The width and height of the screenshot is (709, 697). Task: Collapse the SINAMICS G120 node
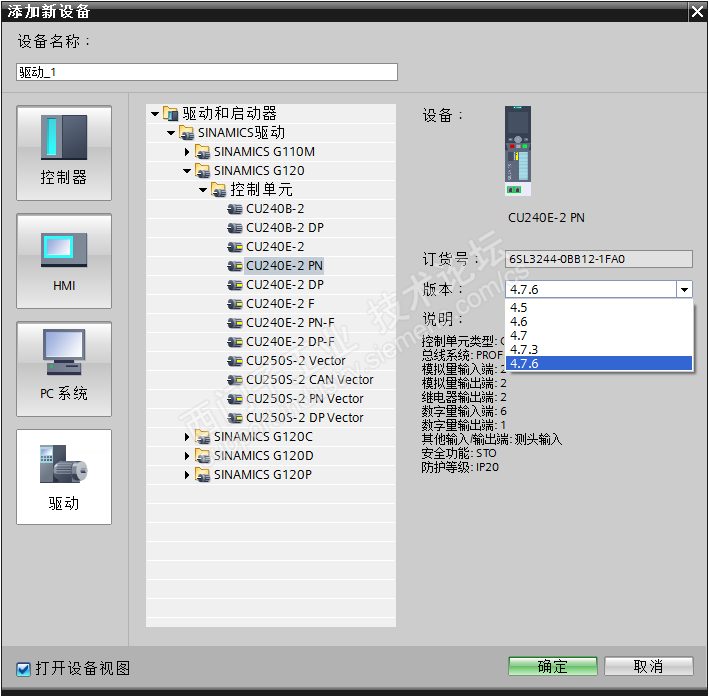tap(187, 171)
